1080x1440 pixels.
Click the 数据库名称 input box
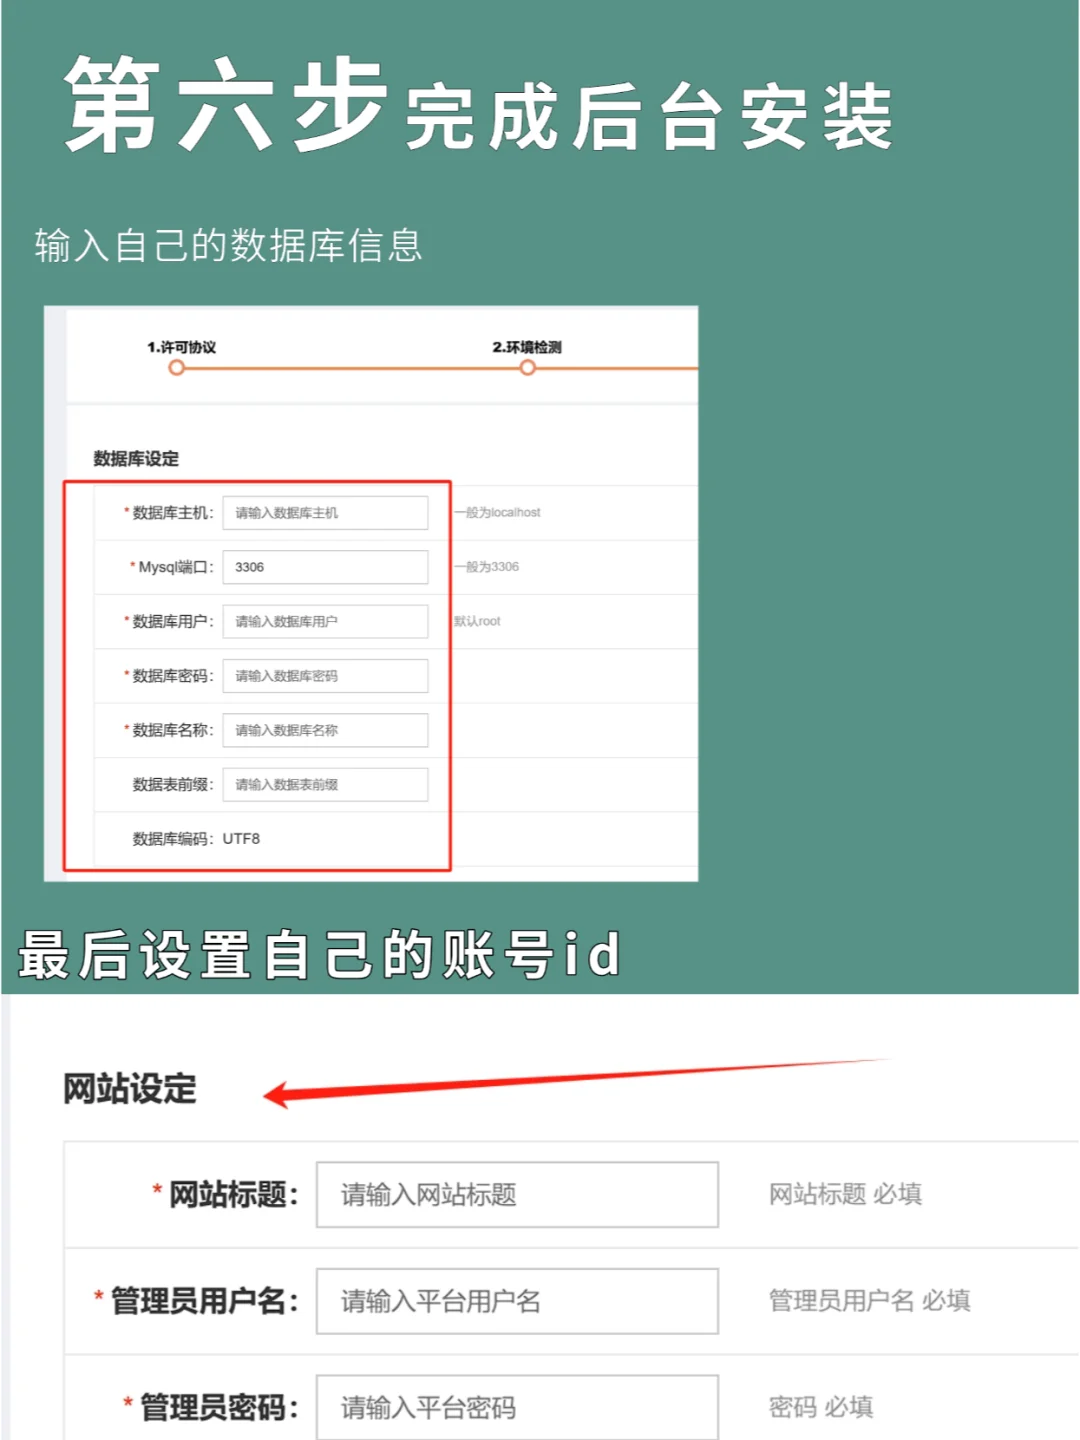tap(326, 730)
